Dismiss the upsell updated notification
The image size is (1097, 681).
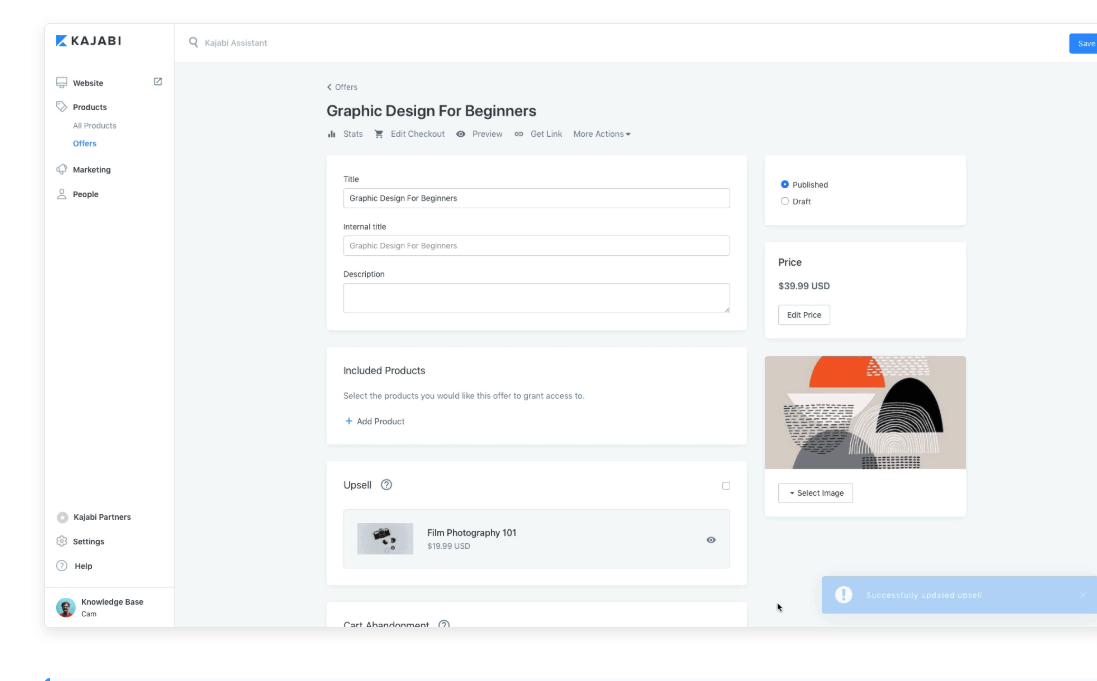tap(1082, 595)
